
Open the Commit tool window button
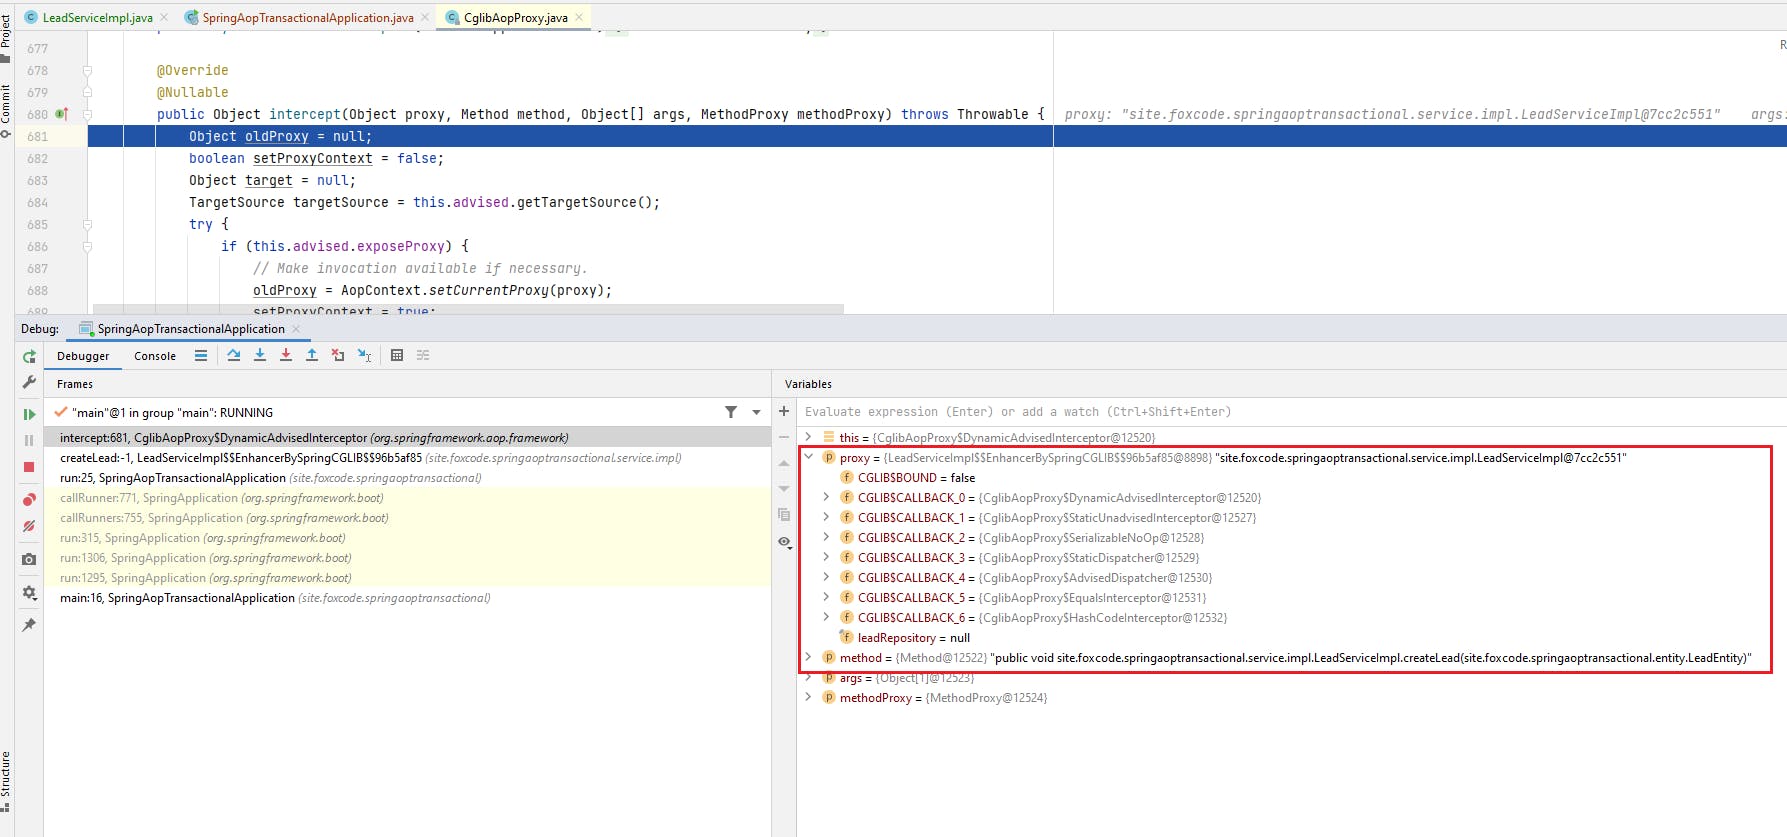[x=6, y=112]
